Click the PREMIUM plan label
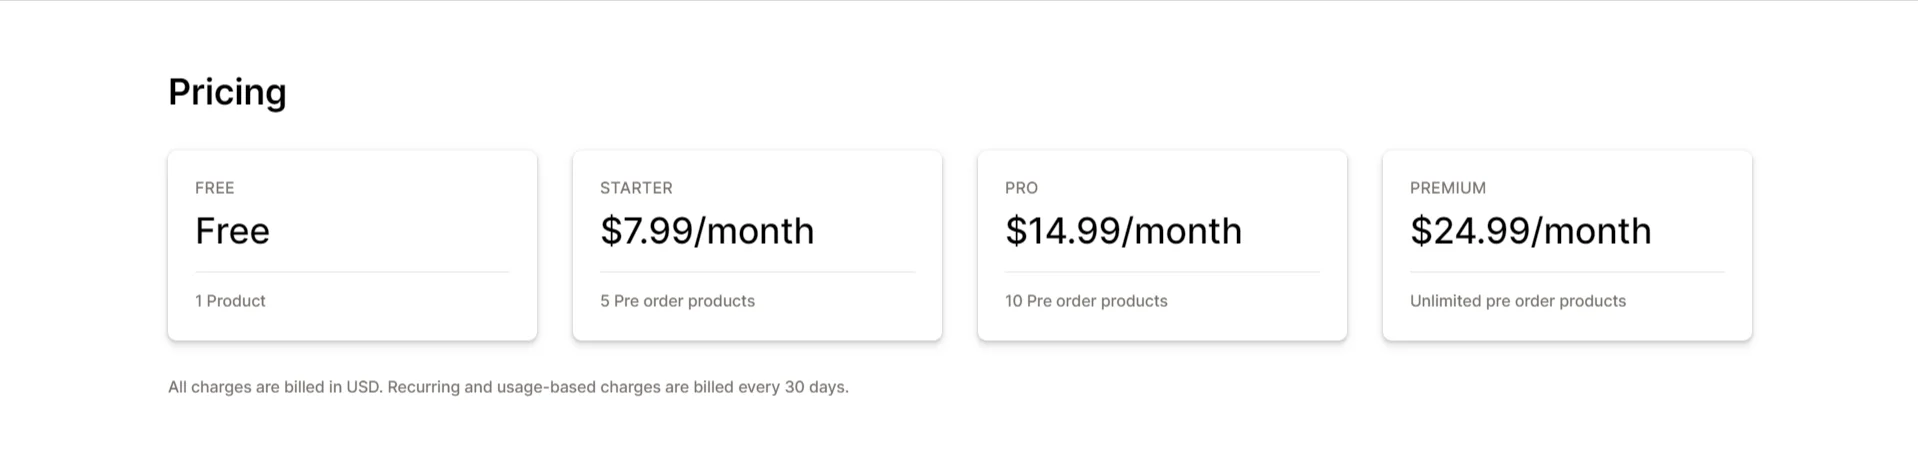Screen dimensions: 1918x466 tap(1448, 188)
